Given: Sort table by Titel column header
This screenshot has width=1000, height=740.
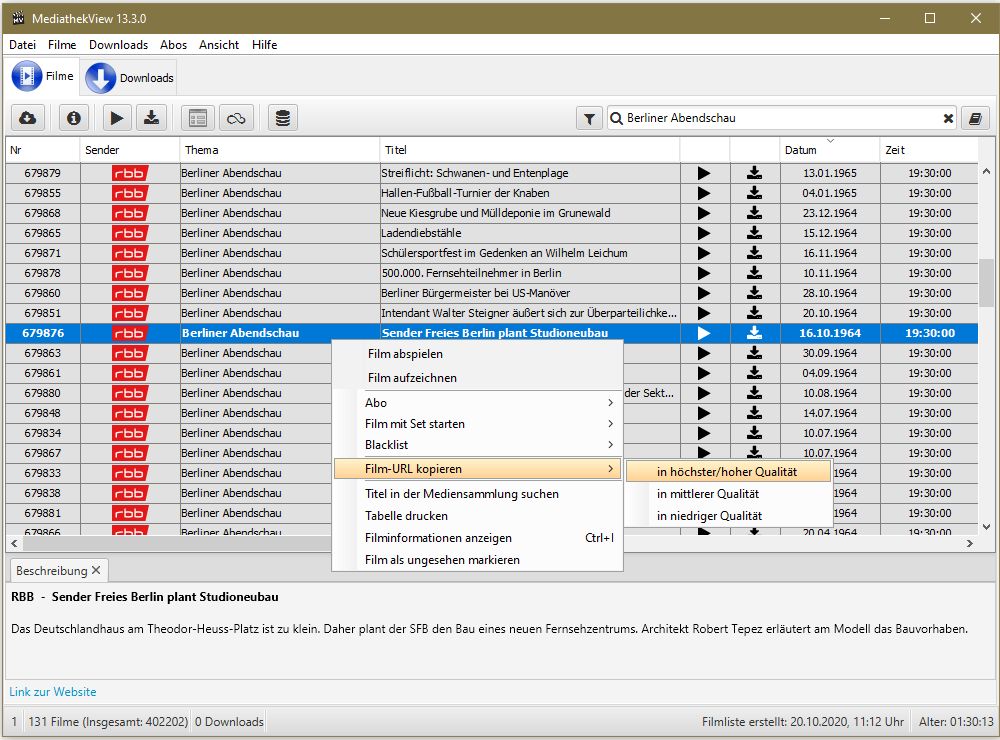Looking at the screenshot, I should click(x=530, y=150).
